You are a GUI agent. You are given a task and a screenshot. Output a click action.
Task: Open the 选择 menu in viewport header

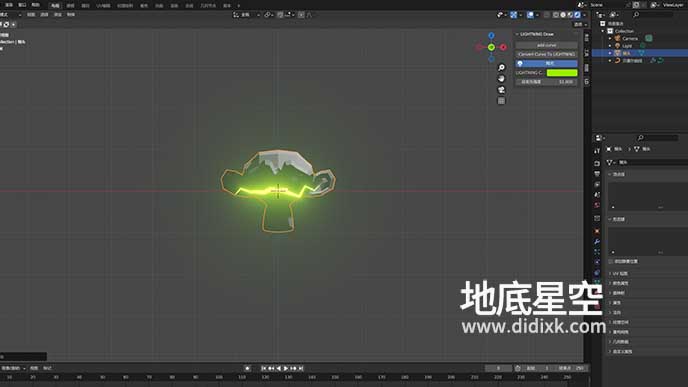coord(44,14)
